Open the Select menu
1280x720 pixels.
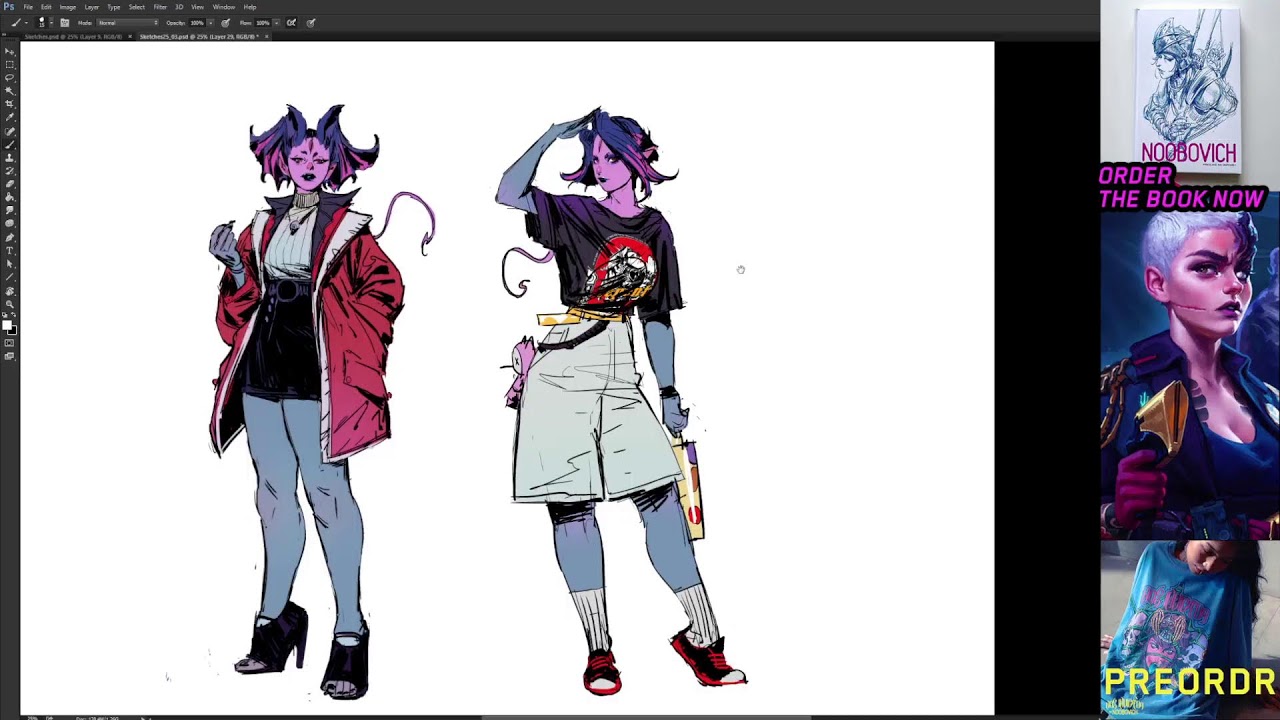click(x=137, y=7)
